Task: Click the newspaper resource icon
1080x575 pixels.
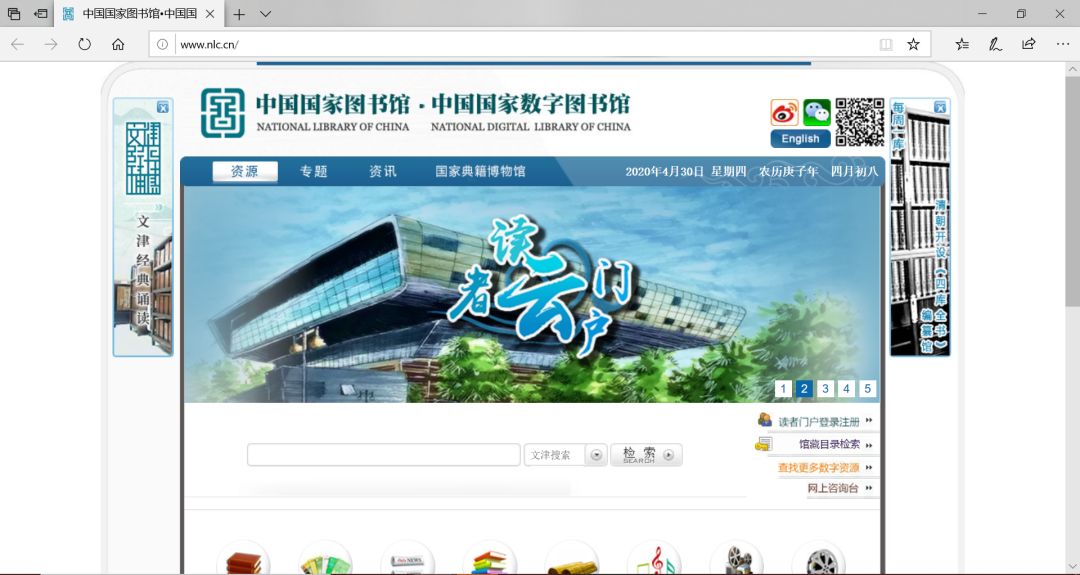Action: pyautogui.click(x=407, y=559)
